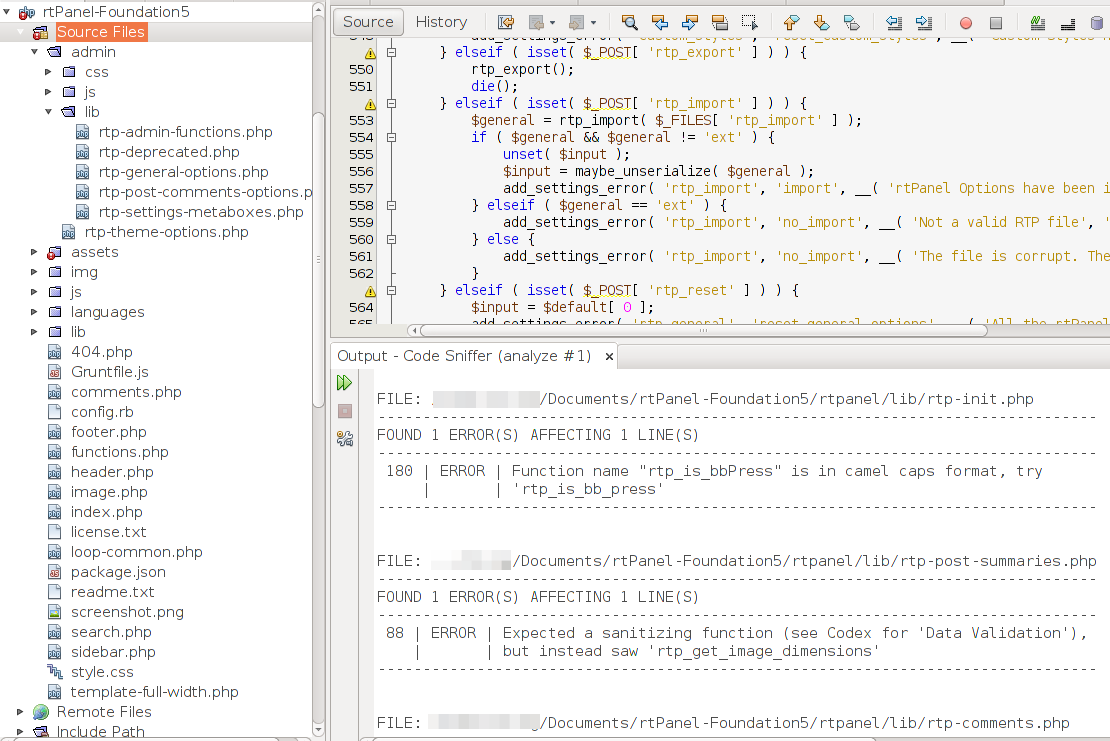Start macro recording red circle
Viewport: 1110px width, 741px height.
966,23
